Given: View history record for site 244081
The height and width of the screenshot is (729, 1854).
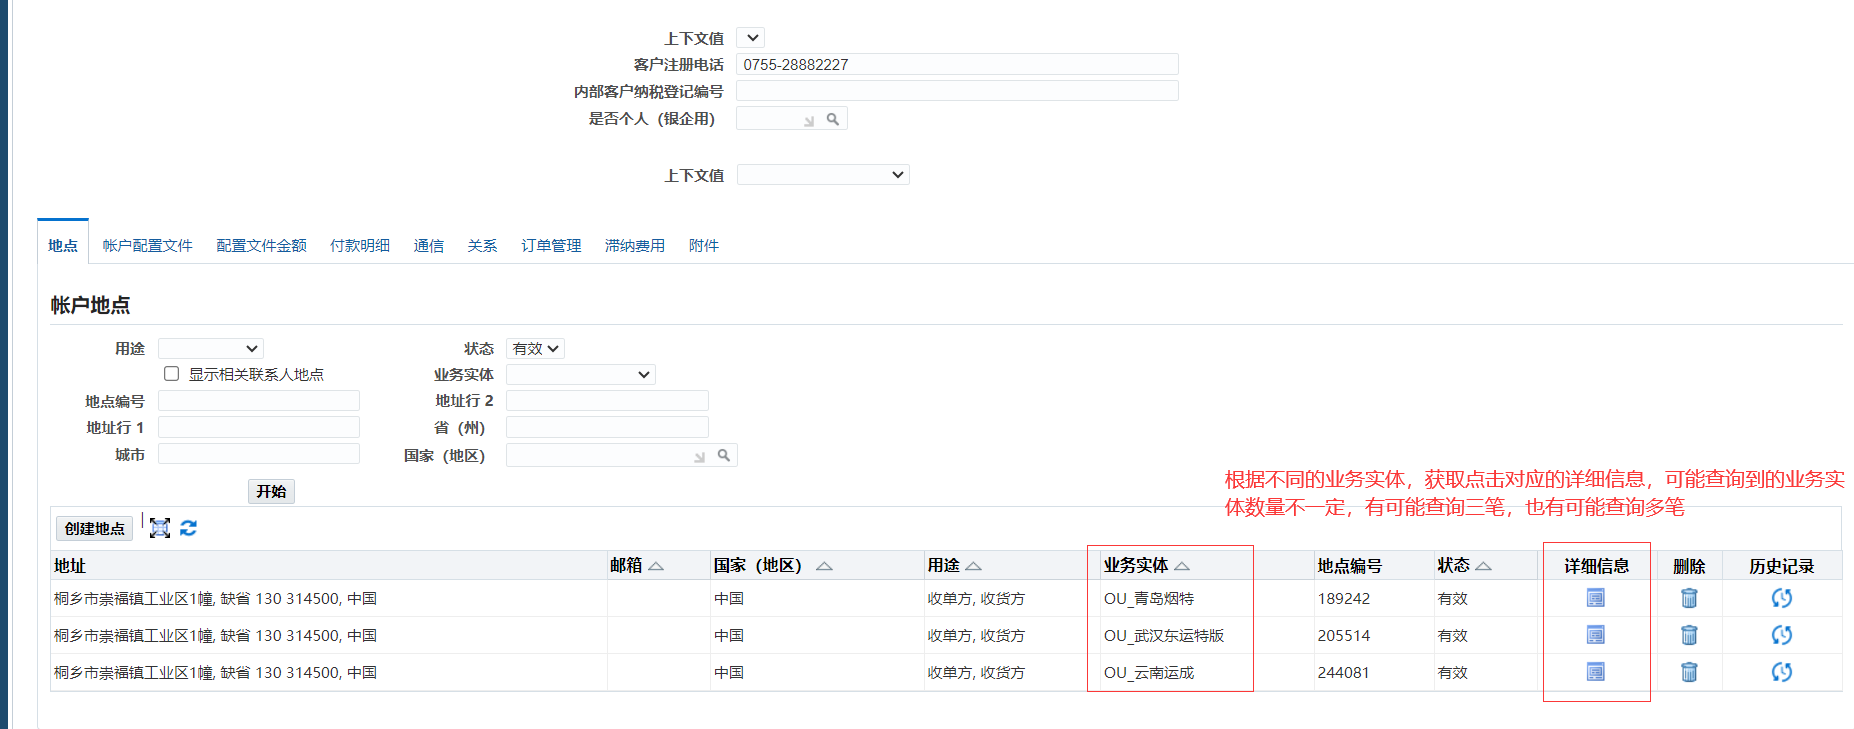Looking at the screenshot, I should (1781, 672).
